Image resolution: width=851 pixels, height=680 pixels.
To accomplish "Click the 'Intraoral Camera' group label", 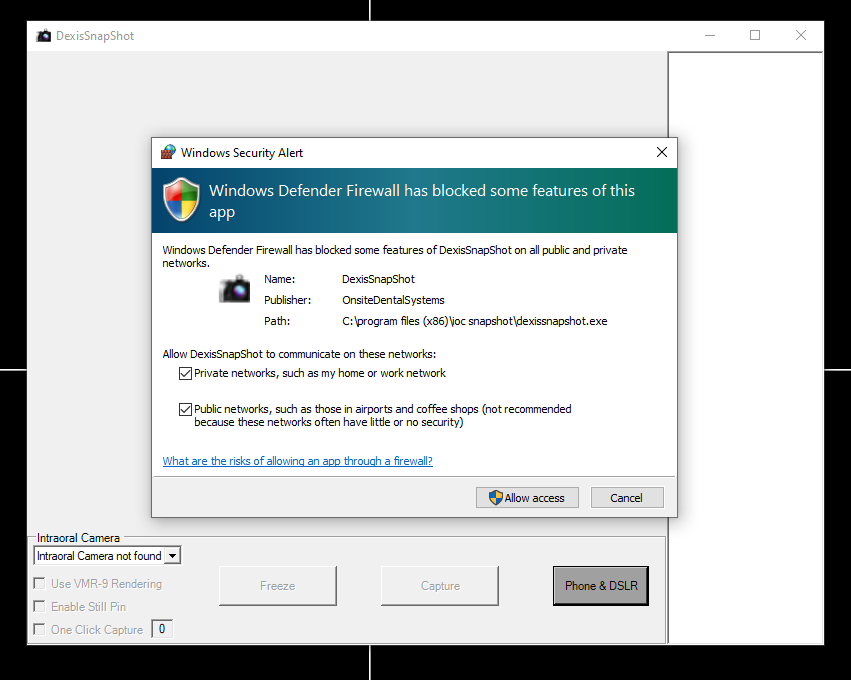I will tap(78, 538).
